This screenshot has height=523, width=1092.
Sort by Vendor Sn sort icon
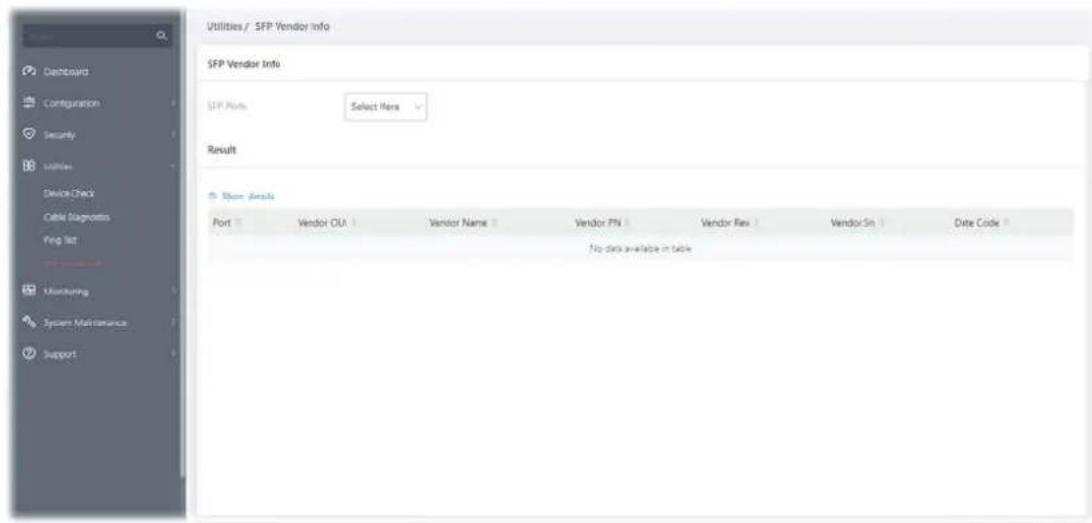(x=882, y=223)
